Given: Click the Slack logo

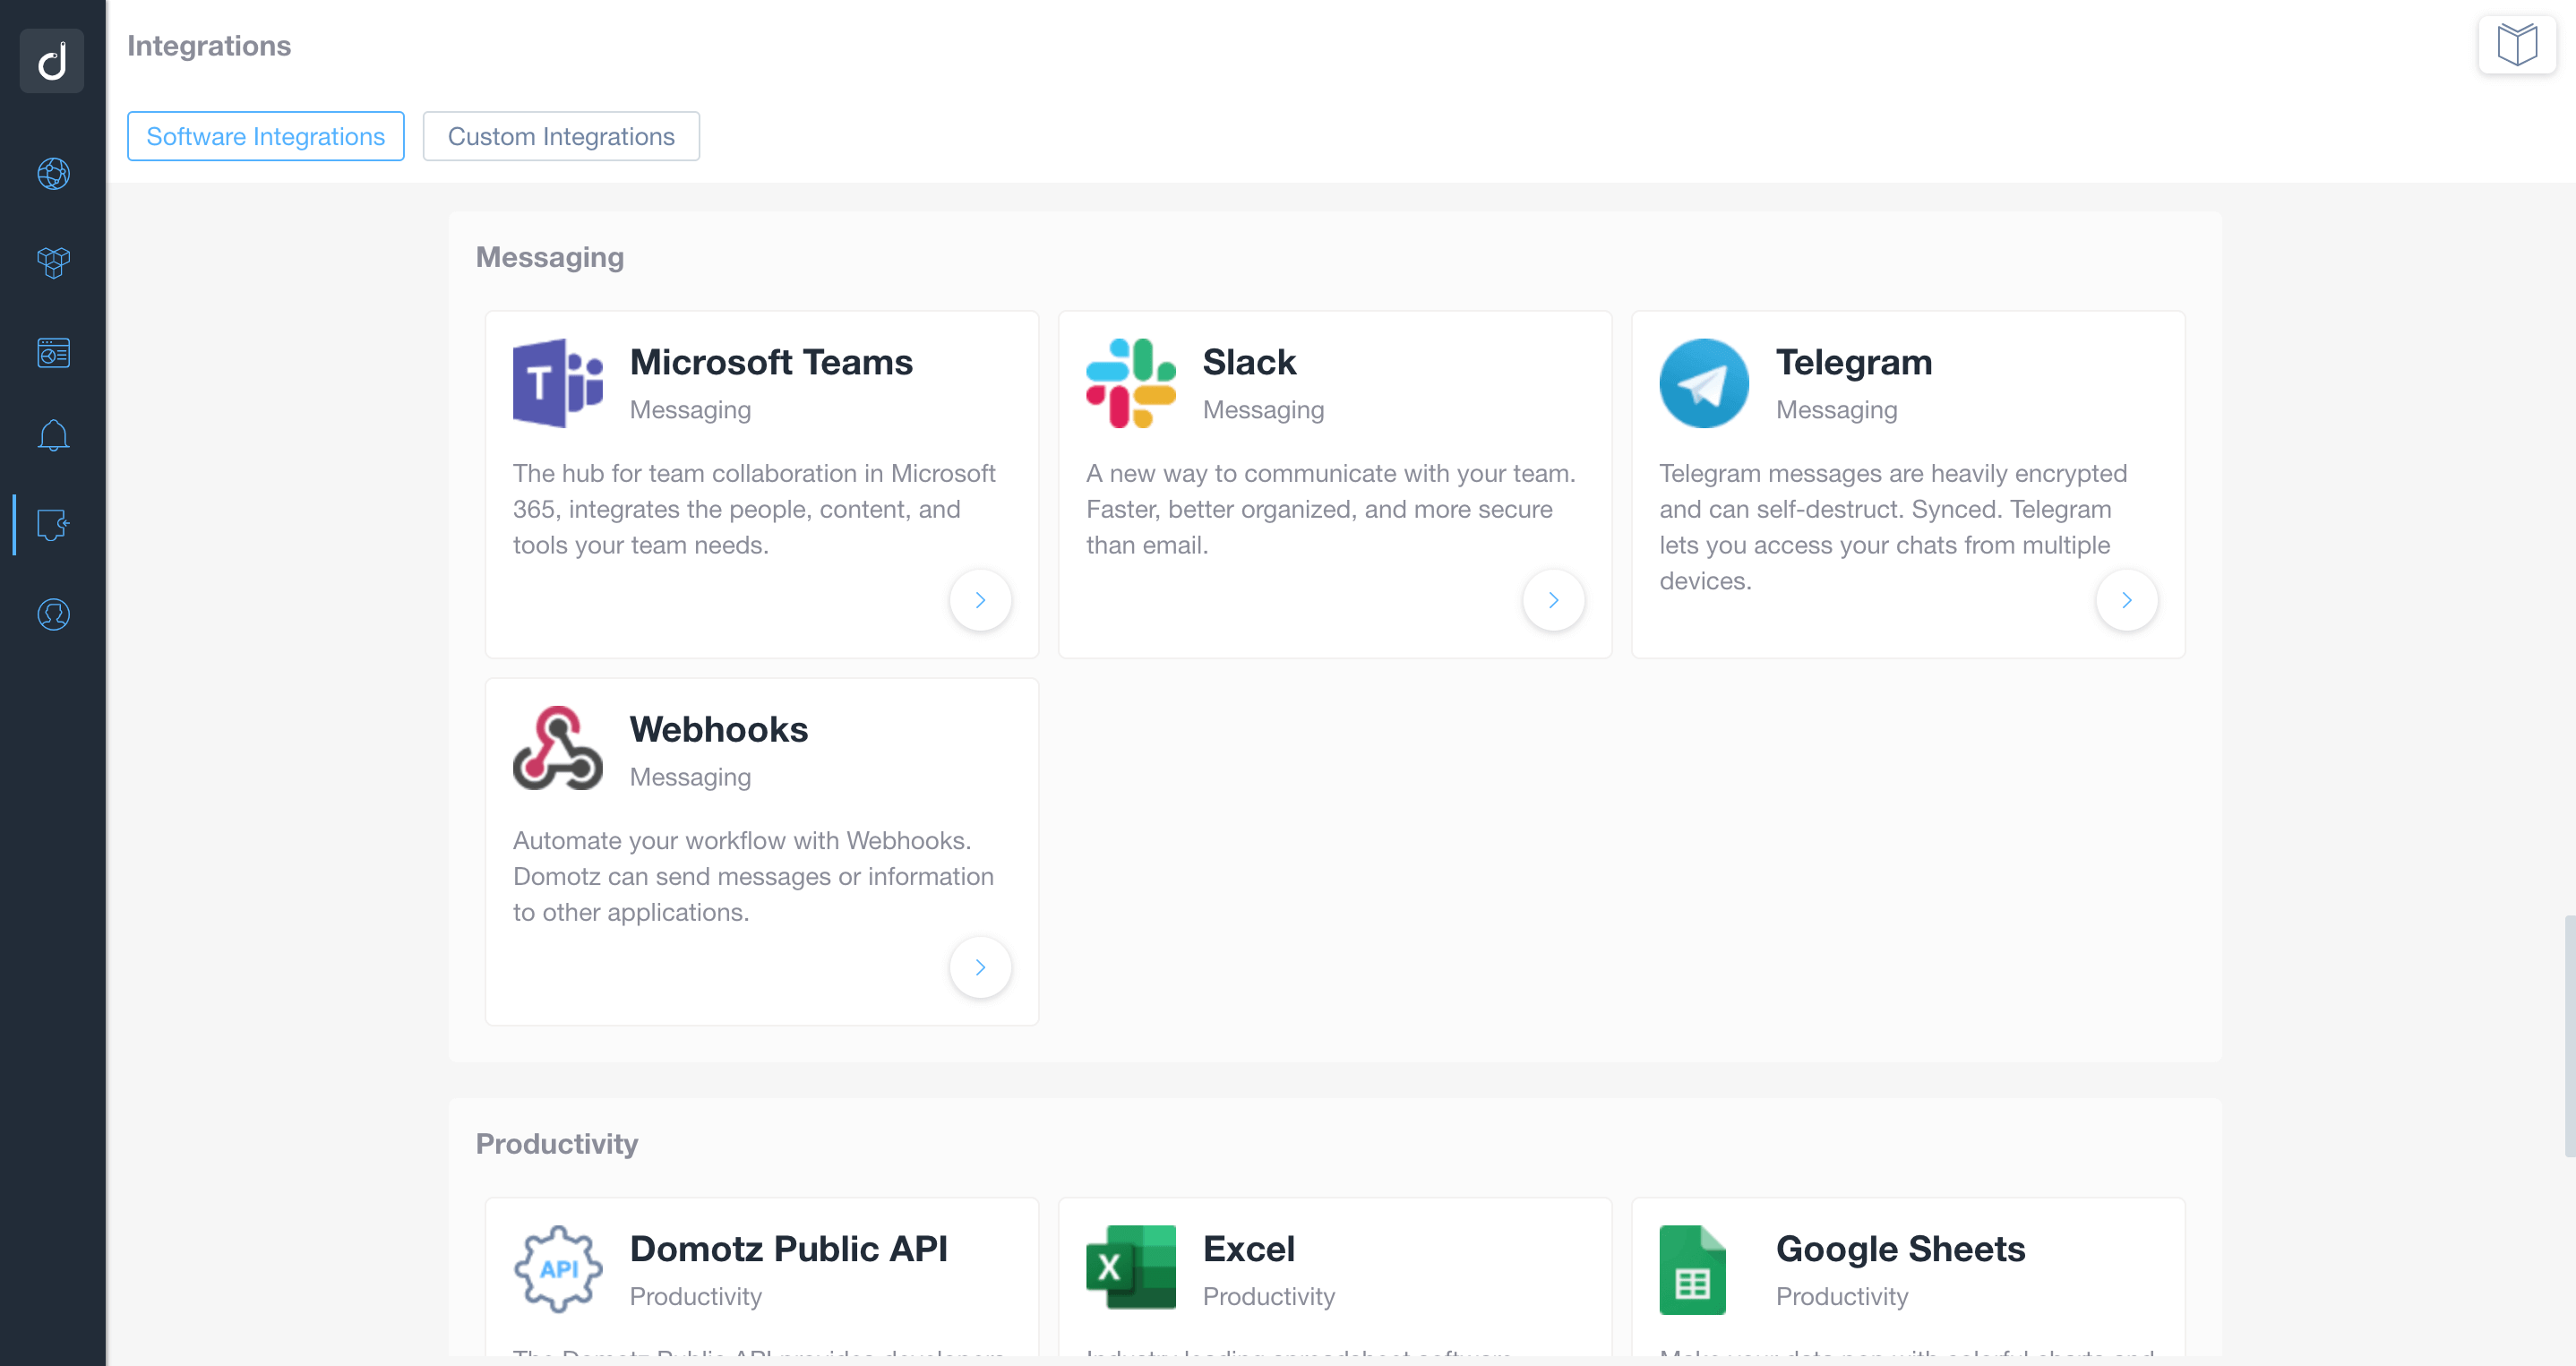Looking at the screenshot, I should (1130, 383).
